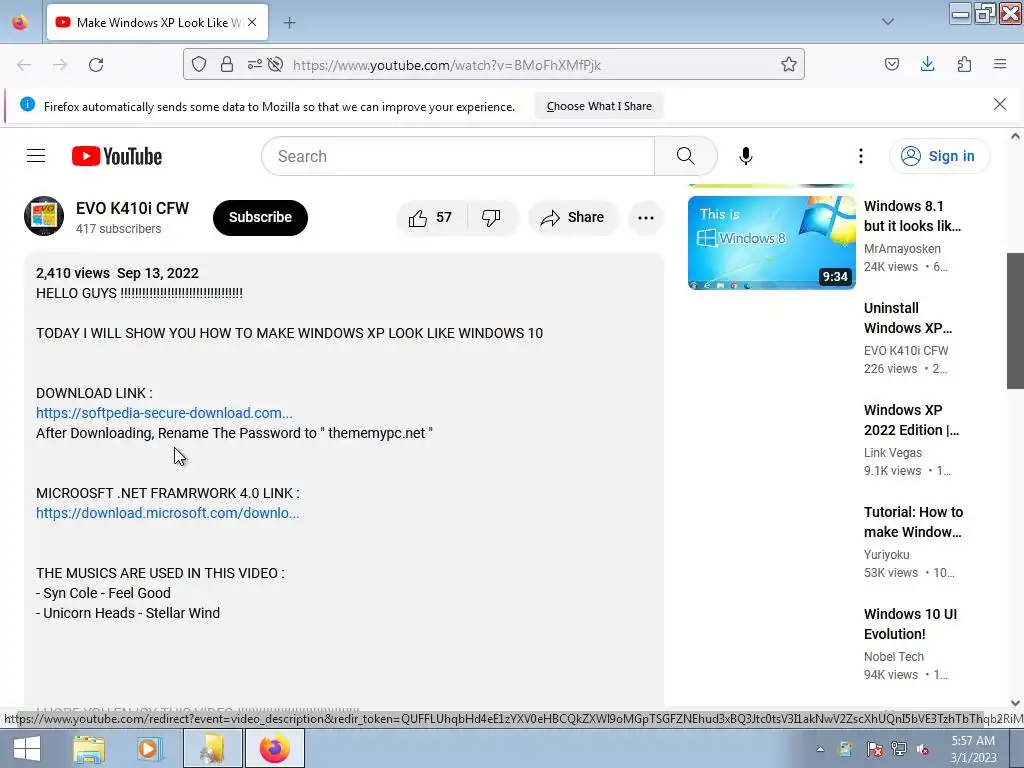This screenshot has height=768, width=1024.
Task: Open EVO K410i CFW channel name
Action: [132, 208]
